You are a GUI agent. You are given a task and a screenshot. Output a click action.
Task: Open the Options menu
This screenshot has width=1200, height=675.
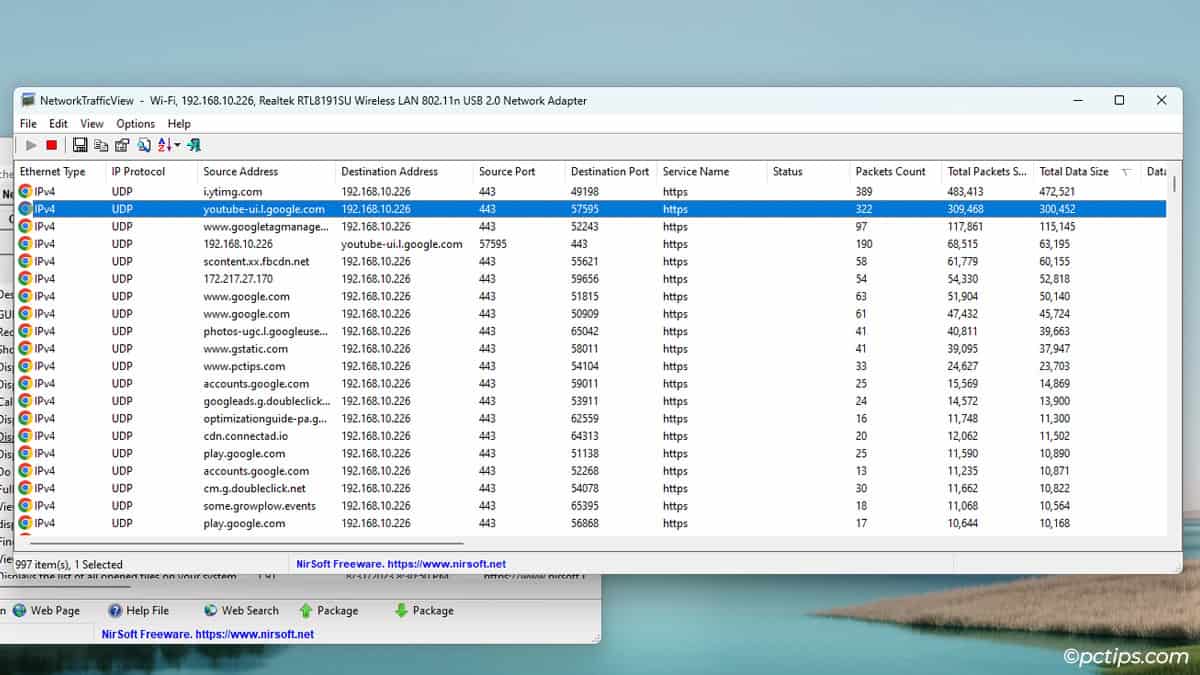pyautogui.click(x=136, y=124)
